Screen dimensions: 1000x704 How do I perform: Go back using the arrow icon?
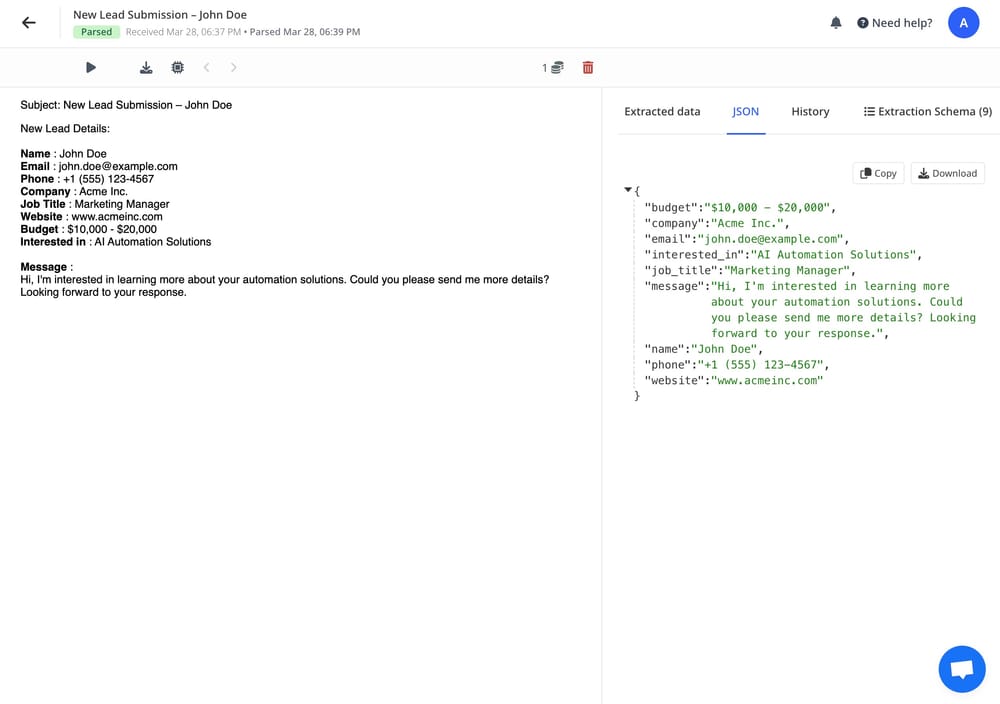tap(28, 22)
